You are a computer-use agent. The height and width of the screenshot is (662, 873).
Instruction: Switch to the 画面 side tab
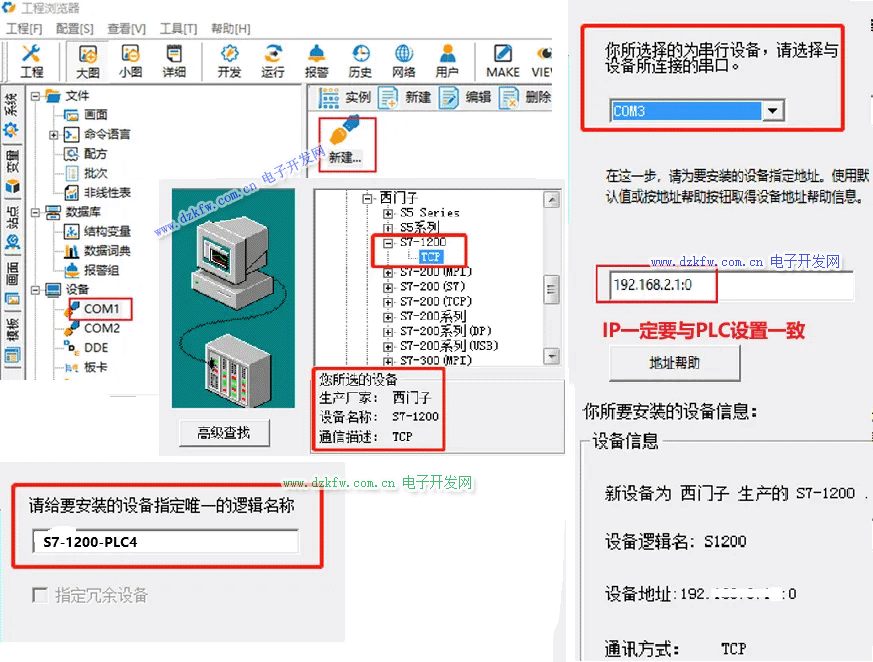tap(12, 284)
